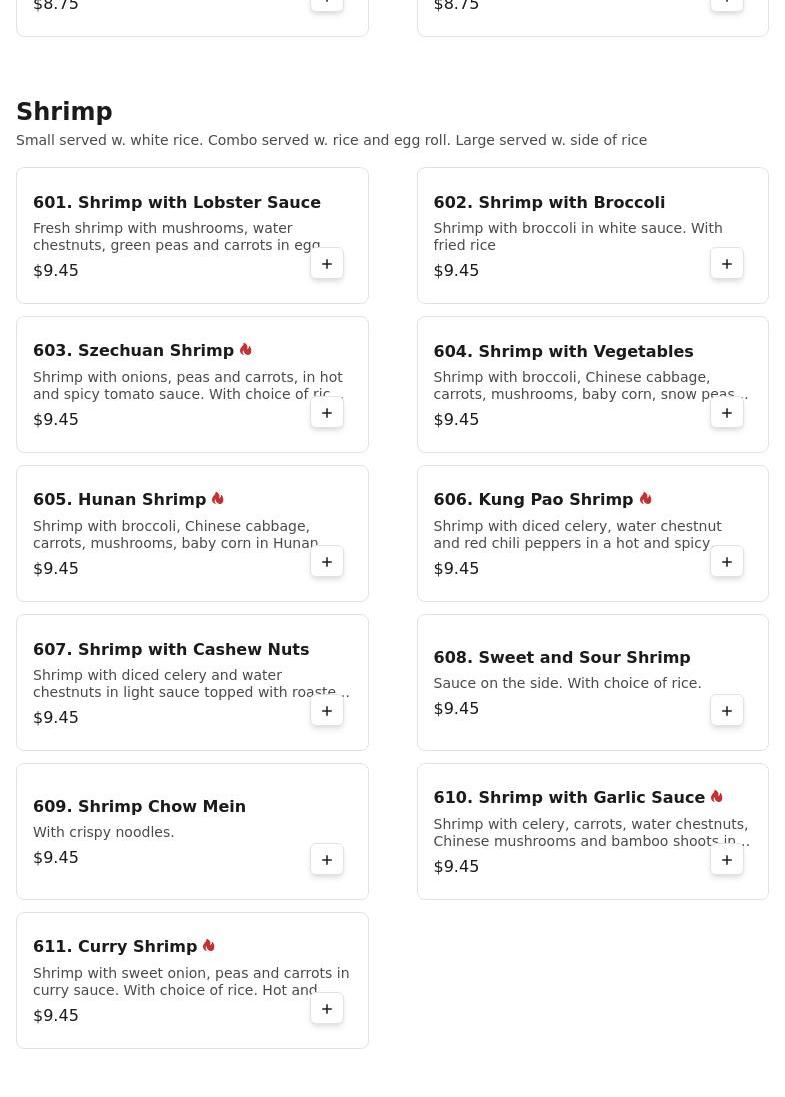Click spicy flame icon beside Szechuan Shrimp
This screenshot has width=785, height=1097.
coord(246,349)
